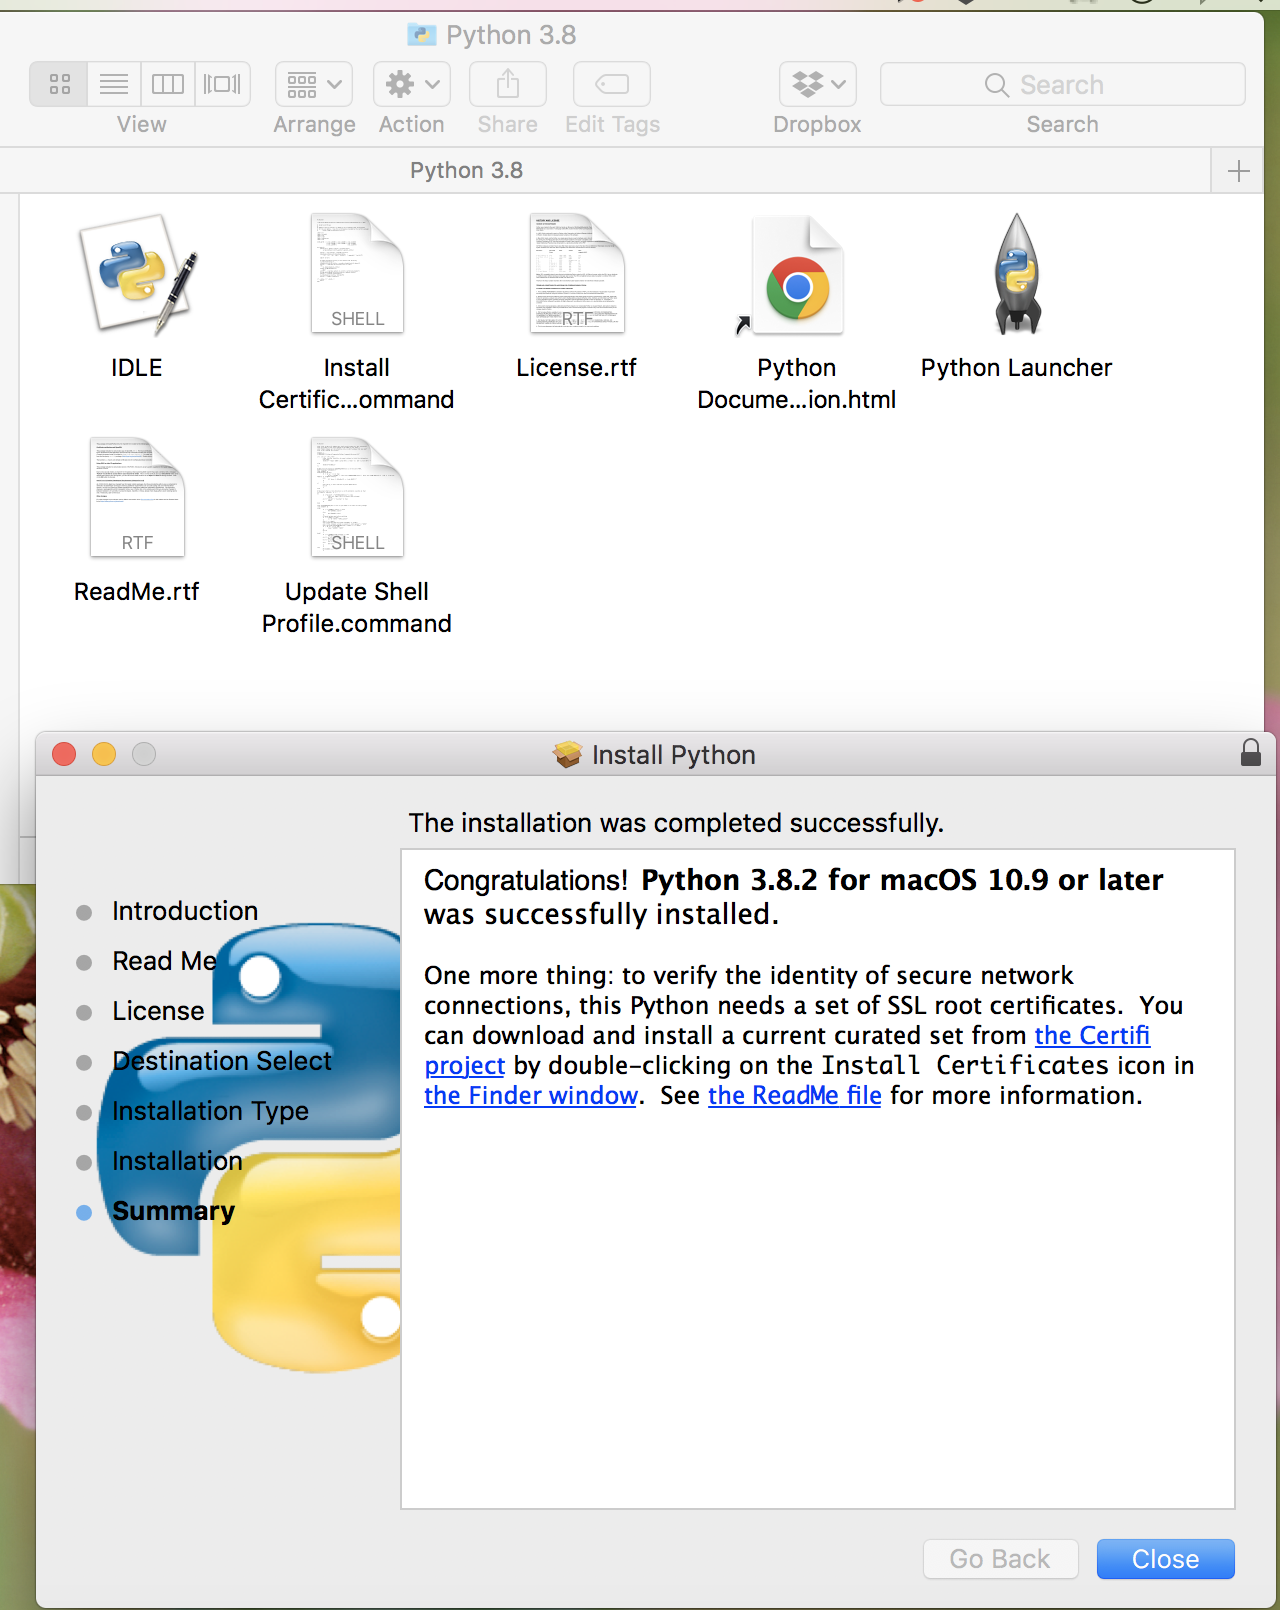Open the ReadMe file link
Screen dimensions: 1280x1610
pyautogui.click(x=795, y=1095)
